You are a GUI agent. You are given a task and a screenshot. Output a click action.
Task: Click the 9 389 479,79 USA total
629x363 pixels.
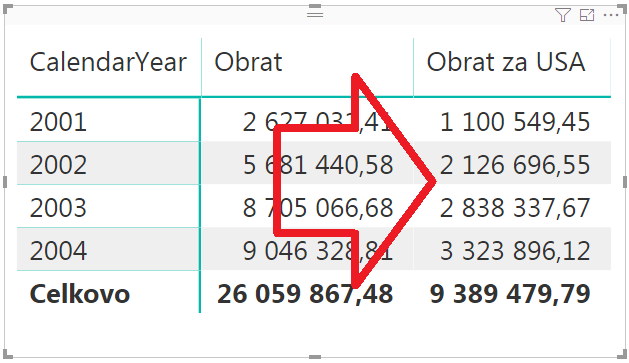[510, 294]
